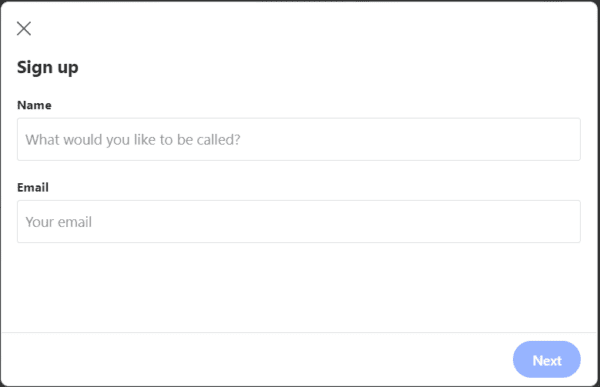Select the 'What would you like to be called?' box
This screenshot has height=387, width=600.
pos(299,139)
